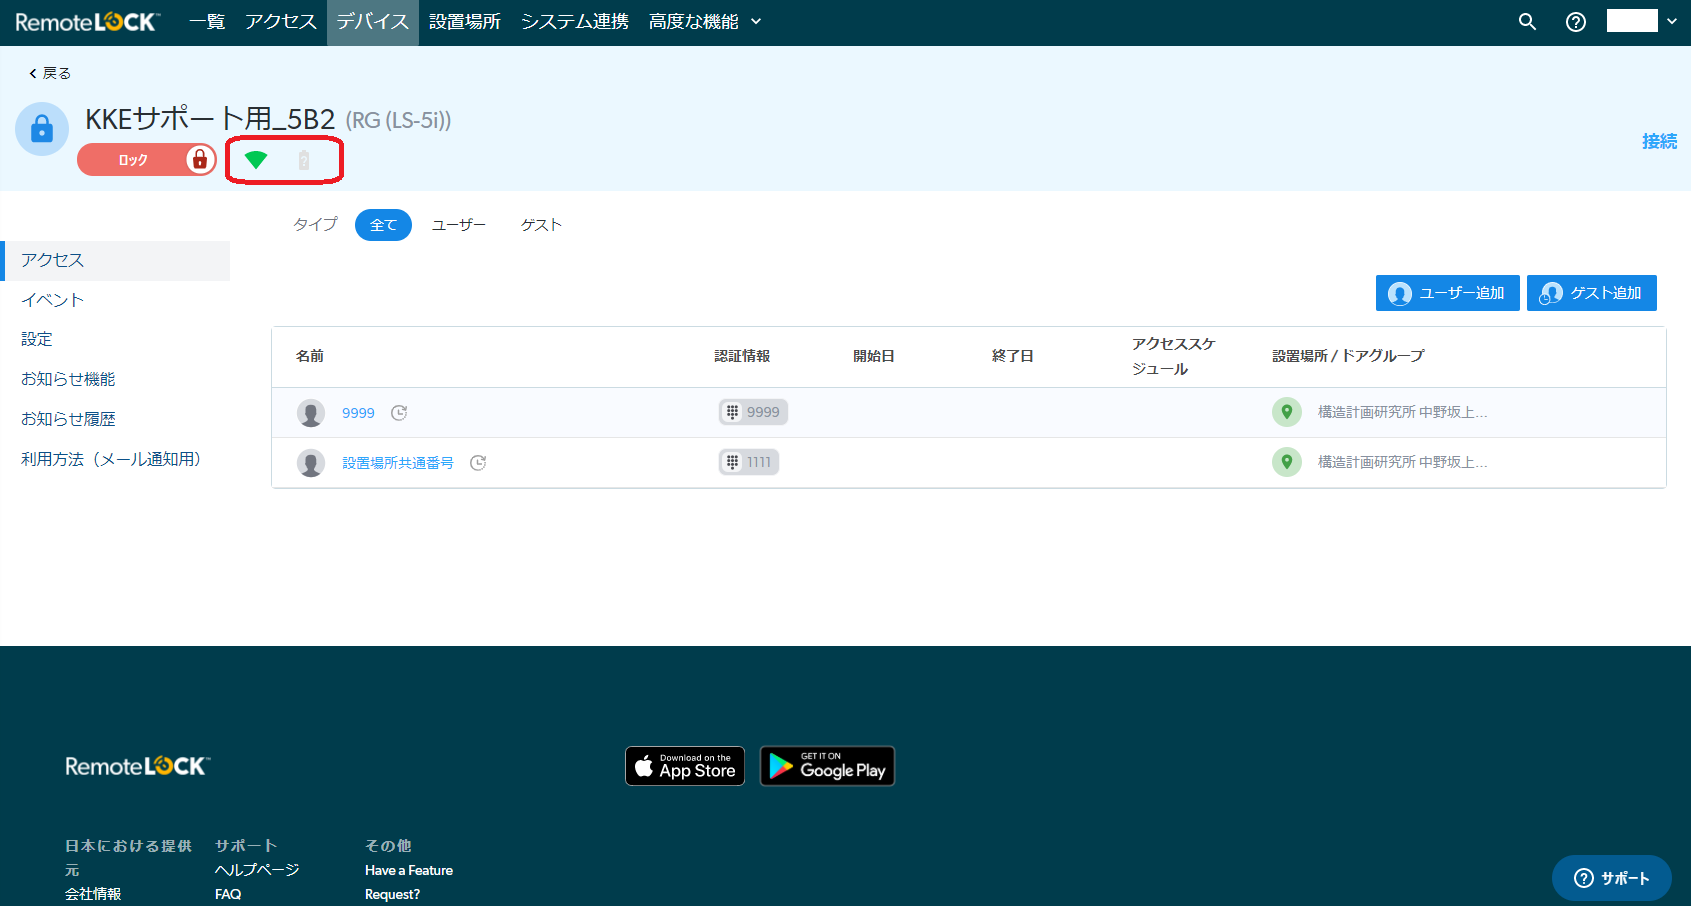Open the App Store download badge
This screenshot has height=906, width=1691.
click(685, 766)
